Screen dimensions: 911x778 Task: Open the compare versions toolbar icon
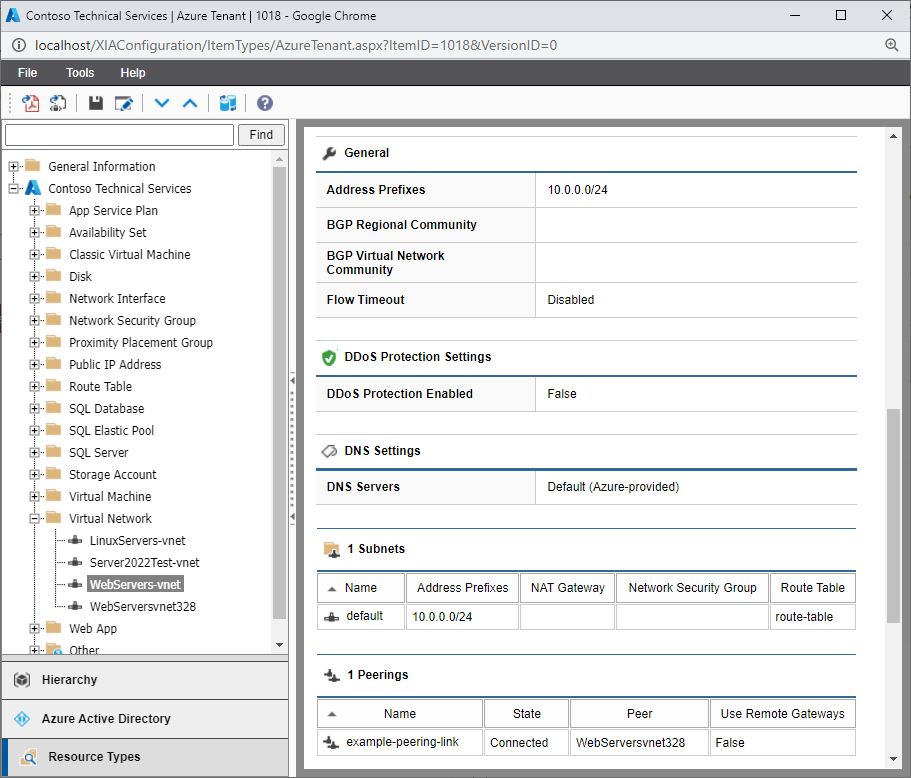[x=228, y=103]
